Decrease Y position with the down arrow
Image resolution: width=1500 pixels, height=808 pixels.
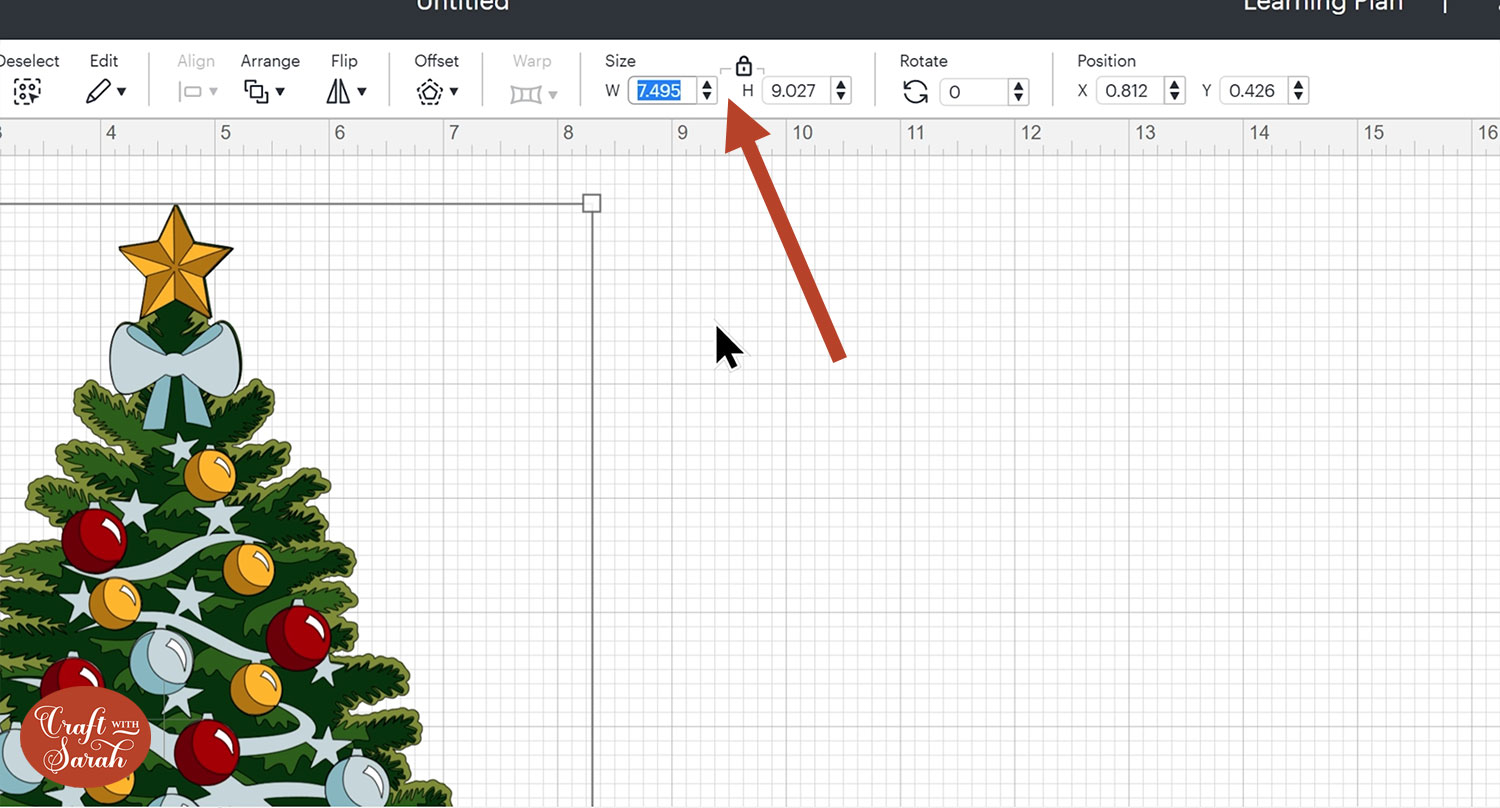(x=1299, y=97)
